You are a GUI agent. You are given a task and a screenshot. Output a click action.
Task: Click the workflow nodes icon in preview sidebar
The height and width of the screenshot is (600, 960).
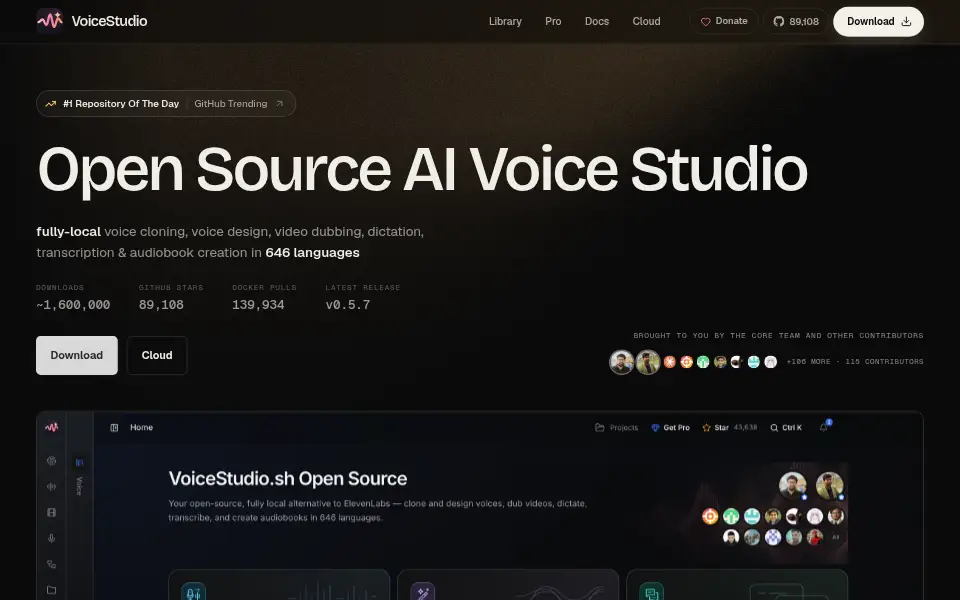(51, 564)
